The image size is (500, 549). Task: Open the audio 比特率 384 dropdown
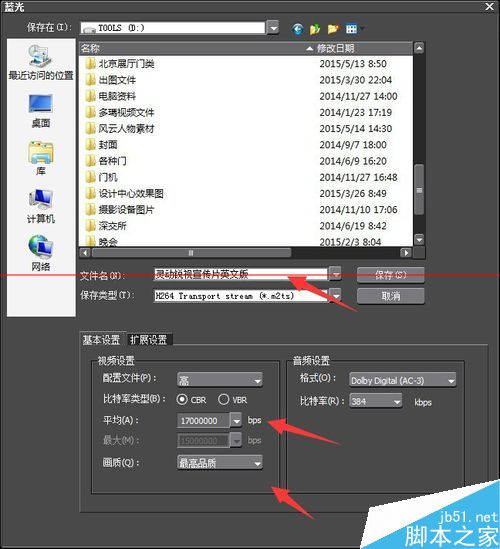376,401
